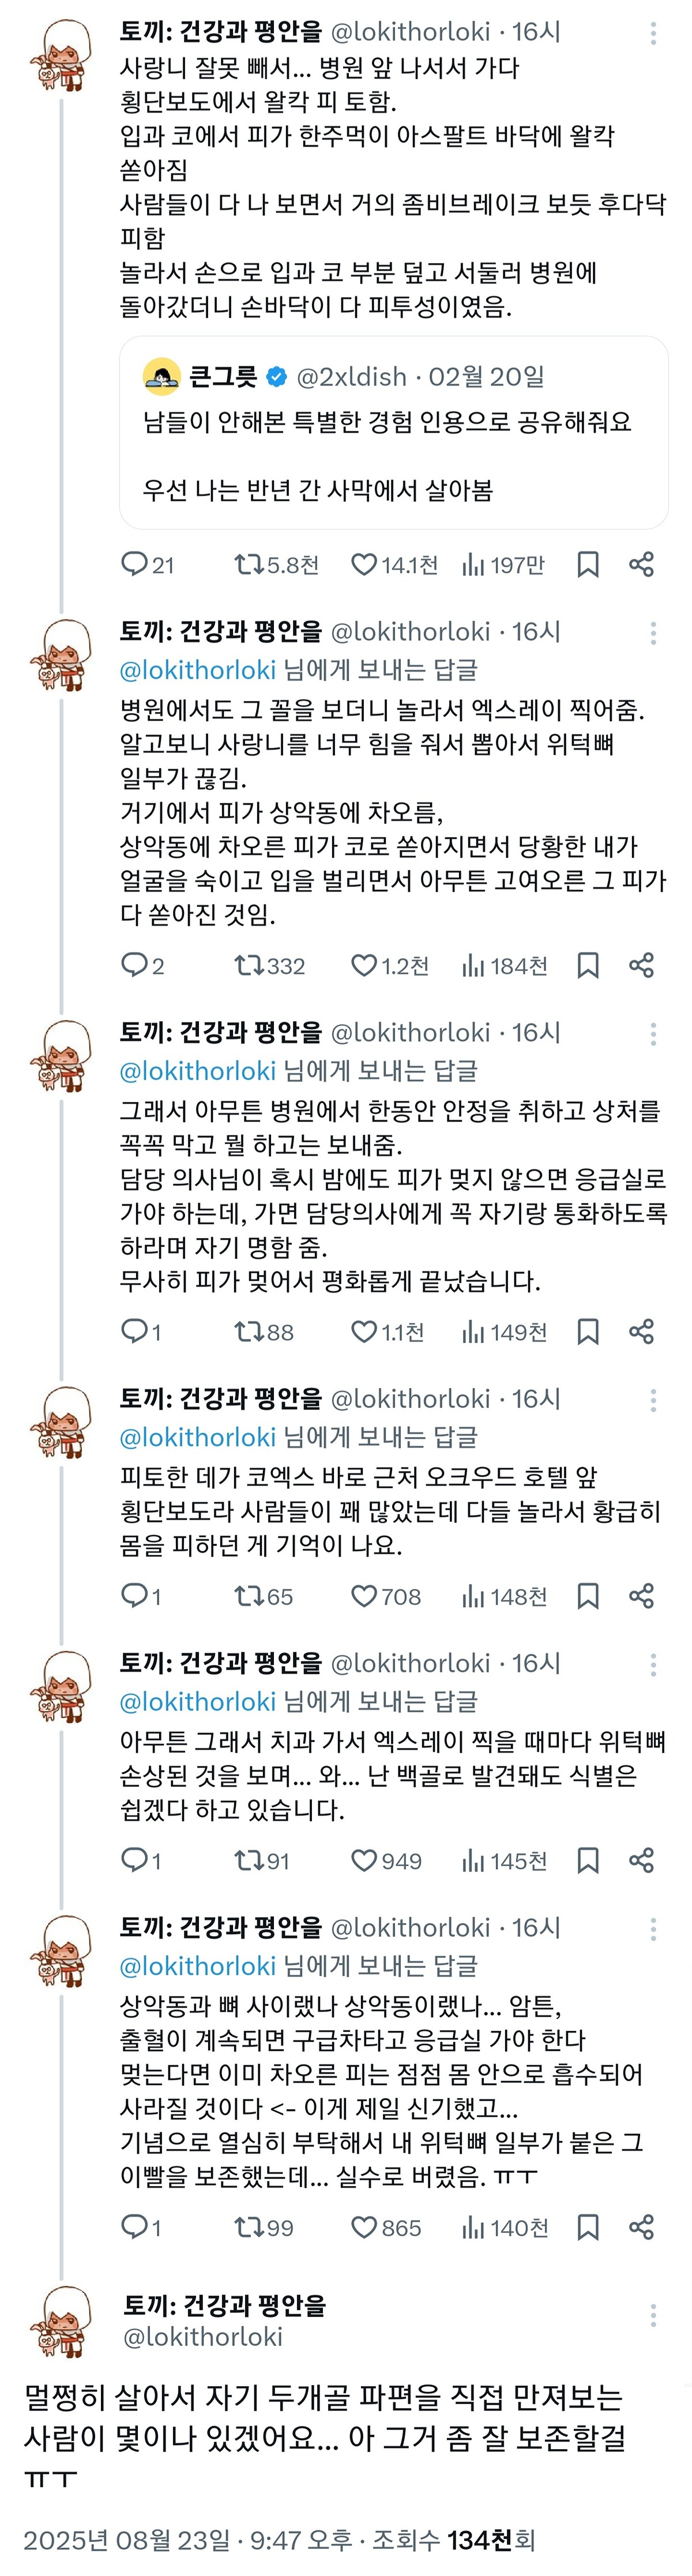692x2576 pixels.
Task: Click @lokithorloki mention in the second tweet
Action: coord(197,670)
